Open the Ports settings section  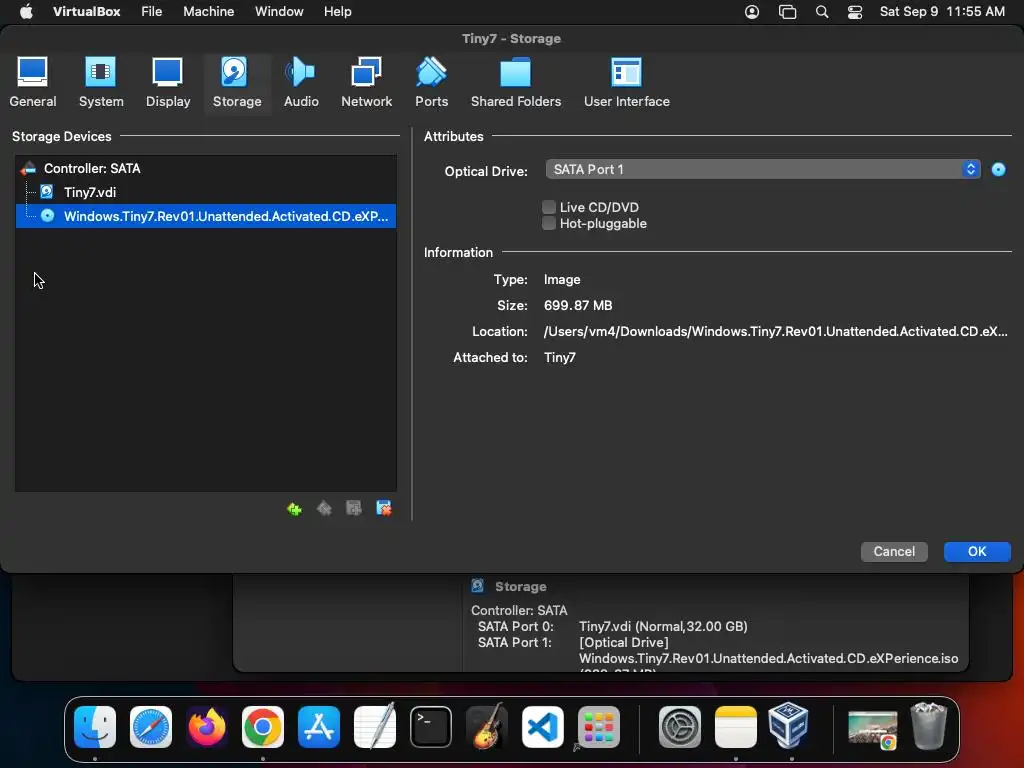click(x=432, y=84)
